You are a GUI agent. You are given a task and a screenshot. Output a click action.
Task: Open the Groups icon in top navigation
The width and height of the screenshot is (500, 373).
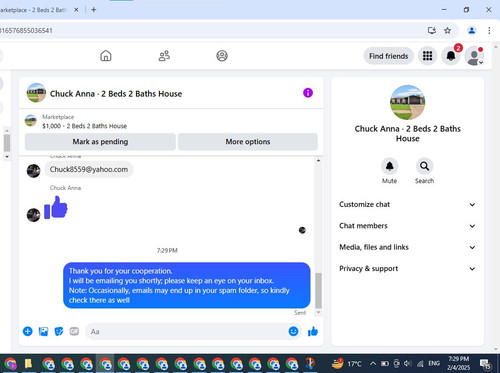222,56
